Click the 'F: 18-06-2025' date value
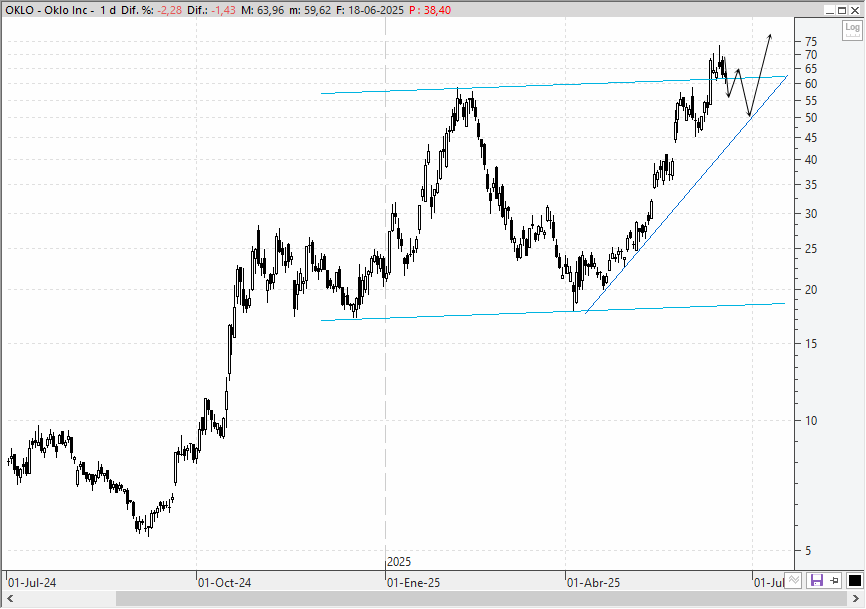Viewport: 866px width, 609px height. click(369, 10)
